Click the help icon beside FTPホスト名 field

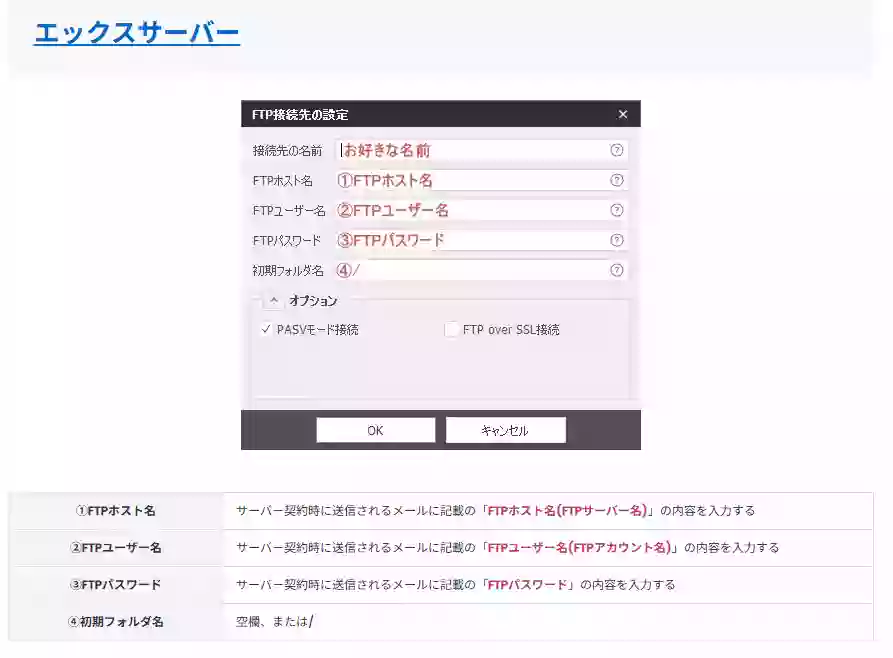point(616,181)
